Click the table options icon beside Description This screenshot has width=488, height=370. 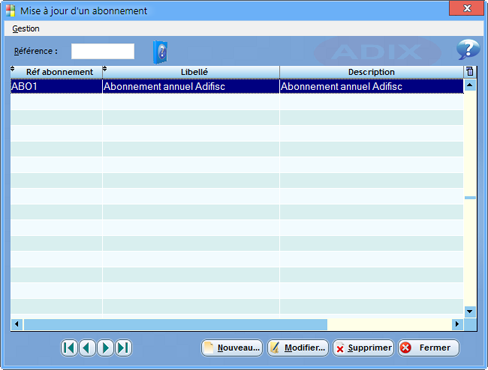470,71
